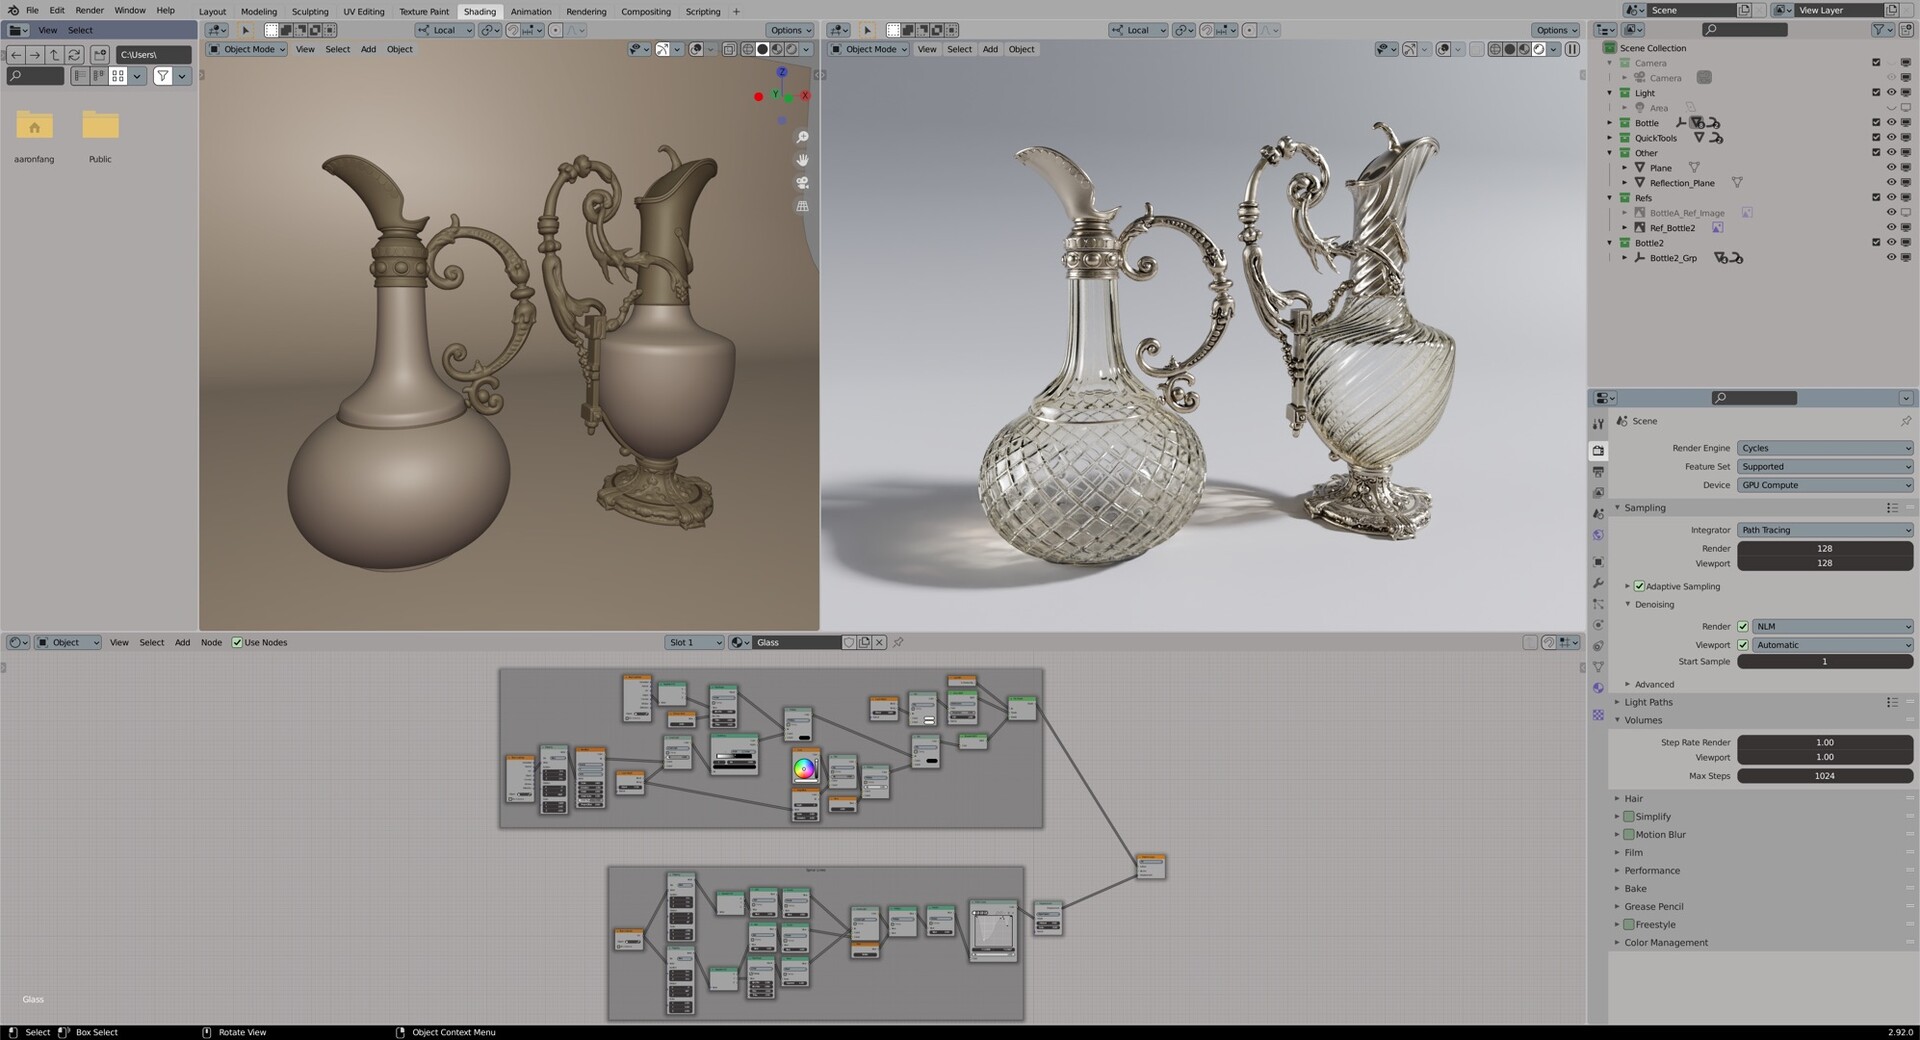
Task: Click the Max Steps value 1024
Action: pos(1825,776)
